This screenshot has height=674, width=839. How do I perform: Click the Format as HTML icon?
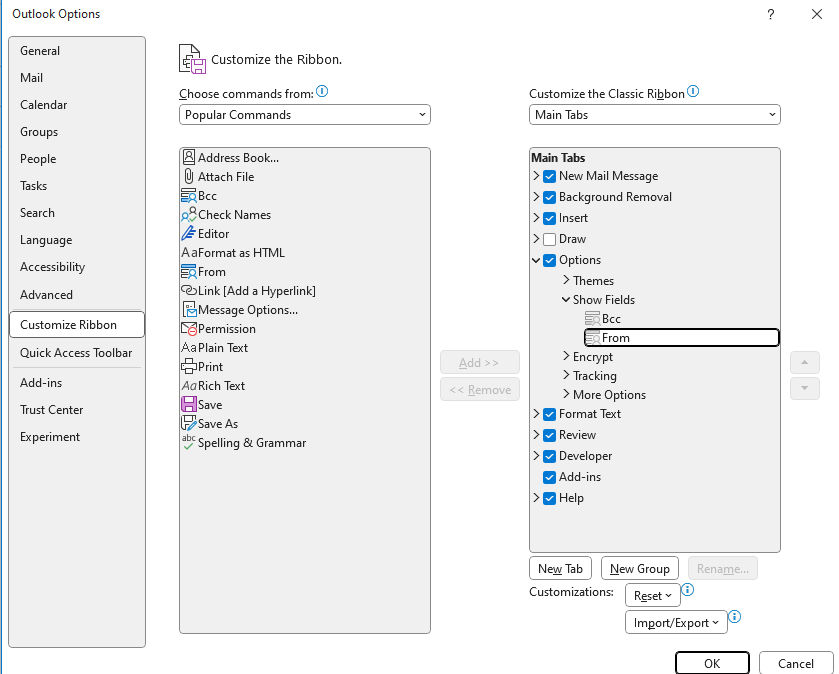[x=189, y=252]
